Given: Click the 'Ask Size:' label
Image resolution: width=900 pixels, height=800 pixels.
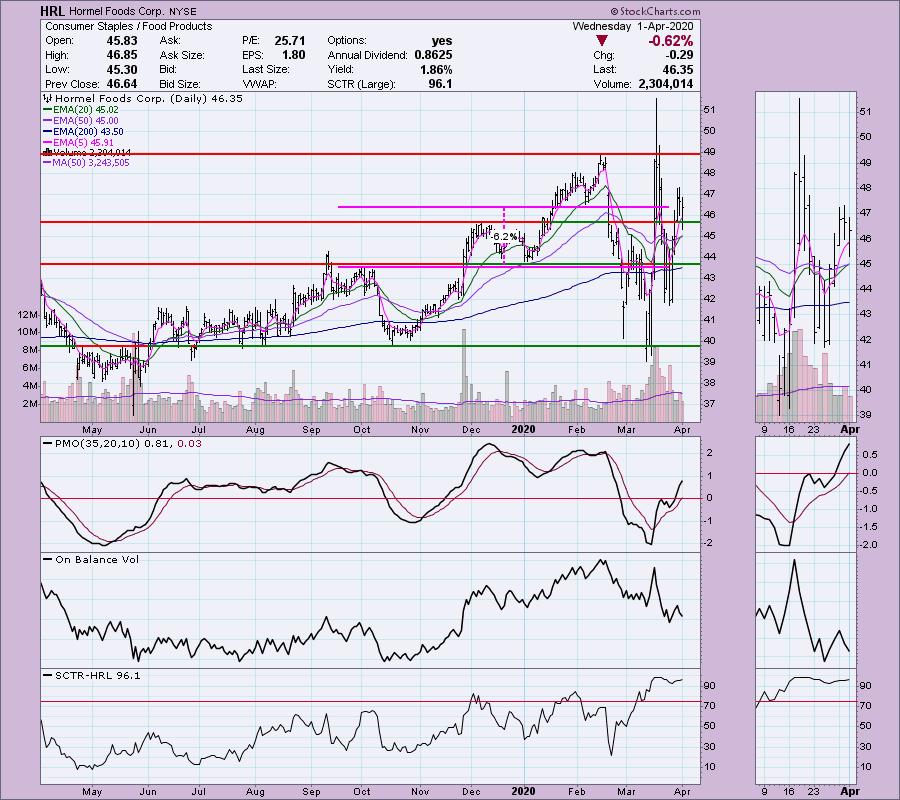Looking at the screenshot, I should [182, 55].
